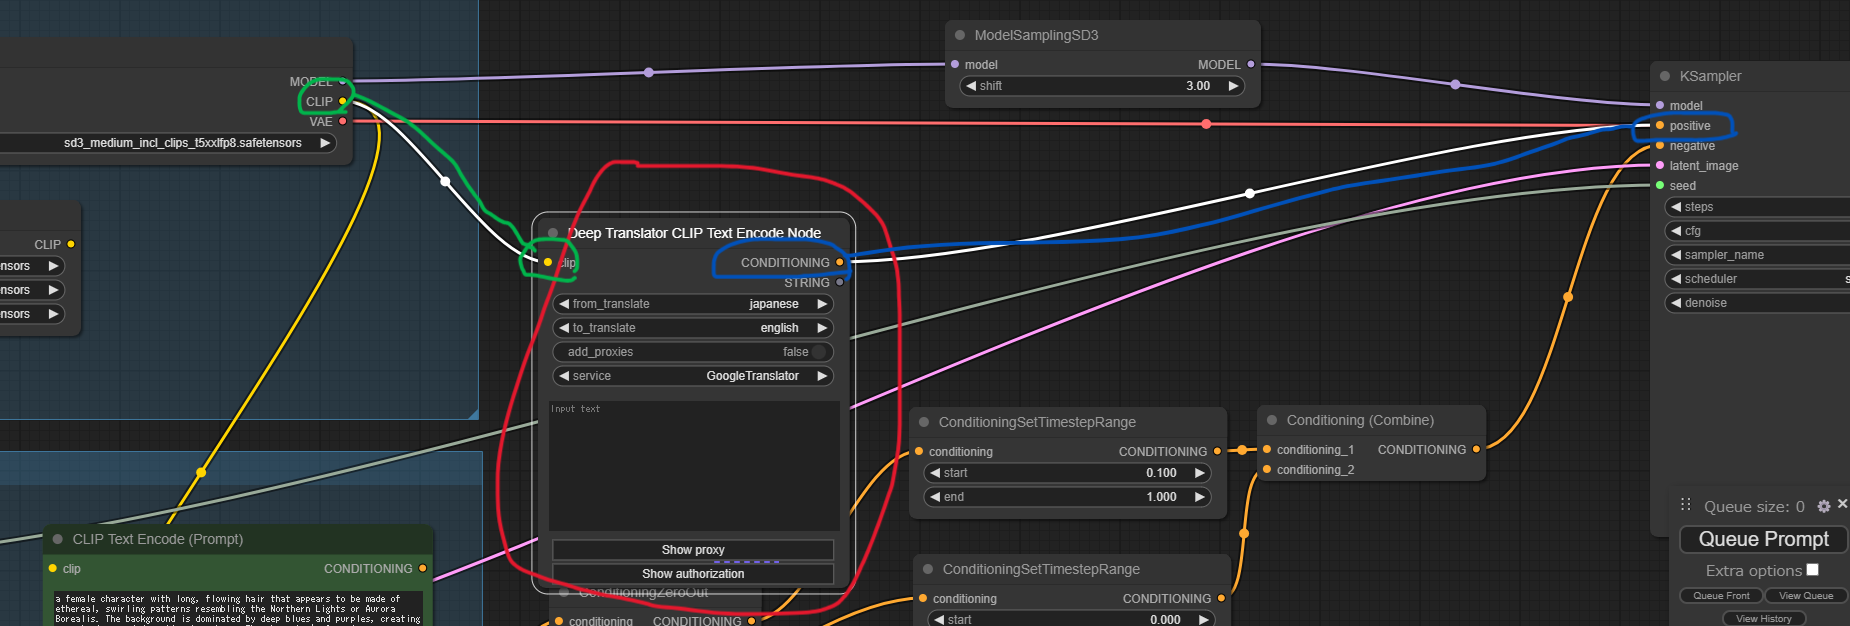Click CLIP Text Encode (Prompt) title dot
1850x626 pixels.
point(58,539)
